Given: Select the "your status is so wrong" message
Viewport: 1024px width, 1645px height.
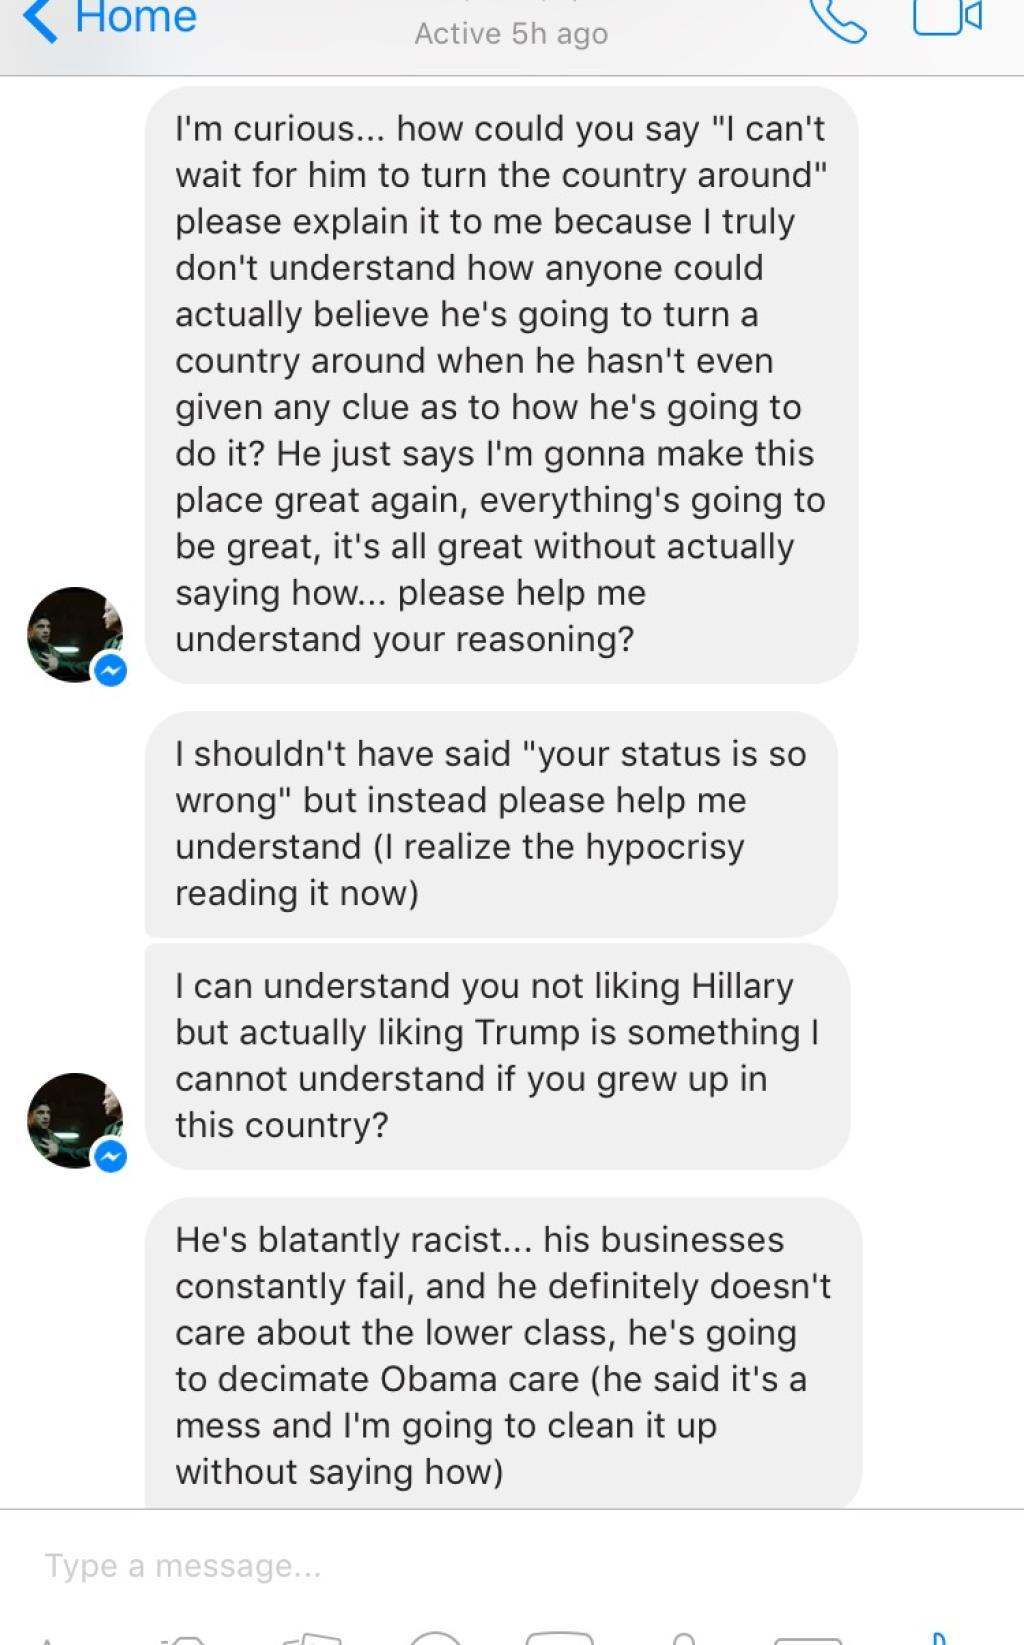Looking at the screenshot, I should tap(491, 824).
